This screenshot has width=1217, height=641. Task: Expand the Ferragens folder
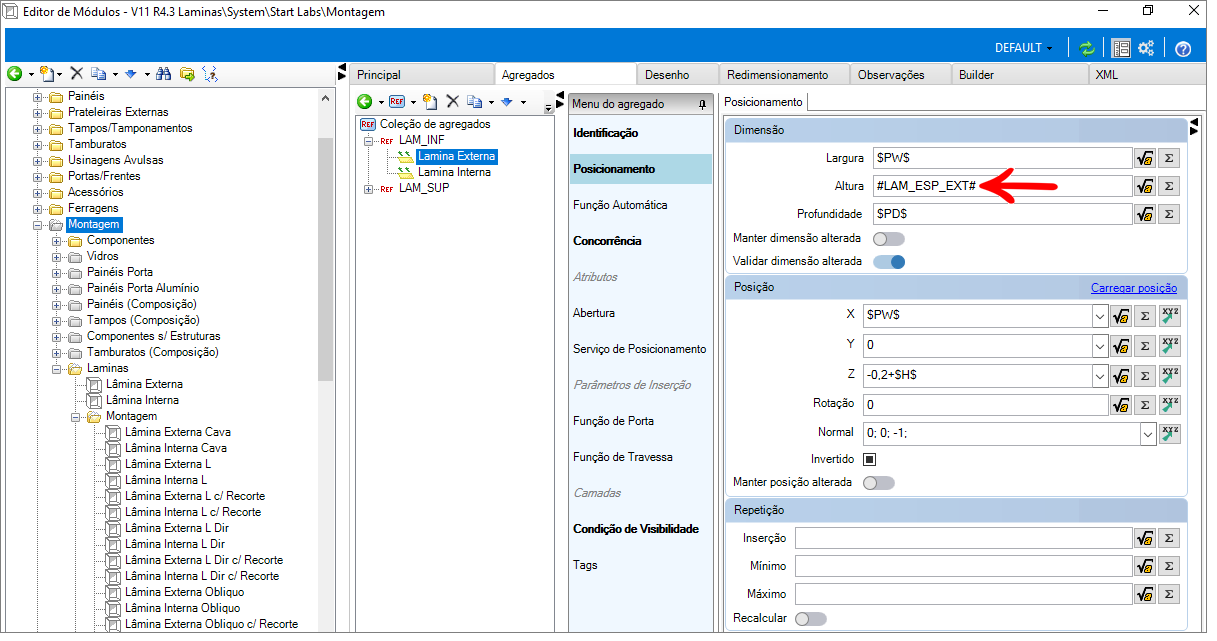[x=37, y=208]
